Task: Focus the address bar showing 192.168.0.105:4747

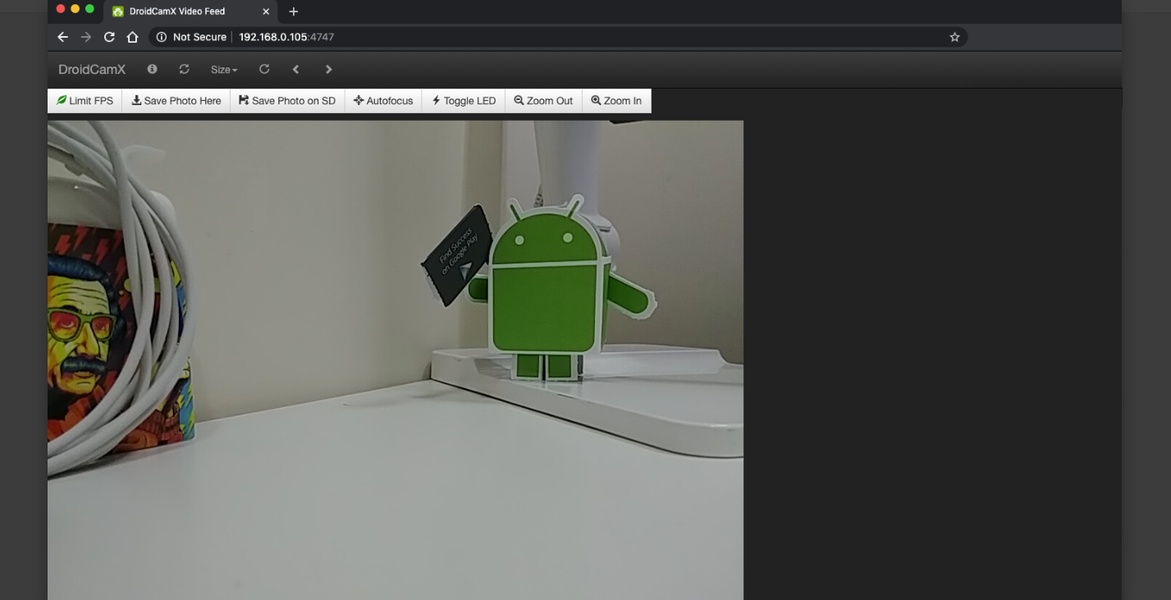Action: (x=558, y=37)
